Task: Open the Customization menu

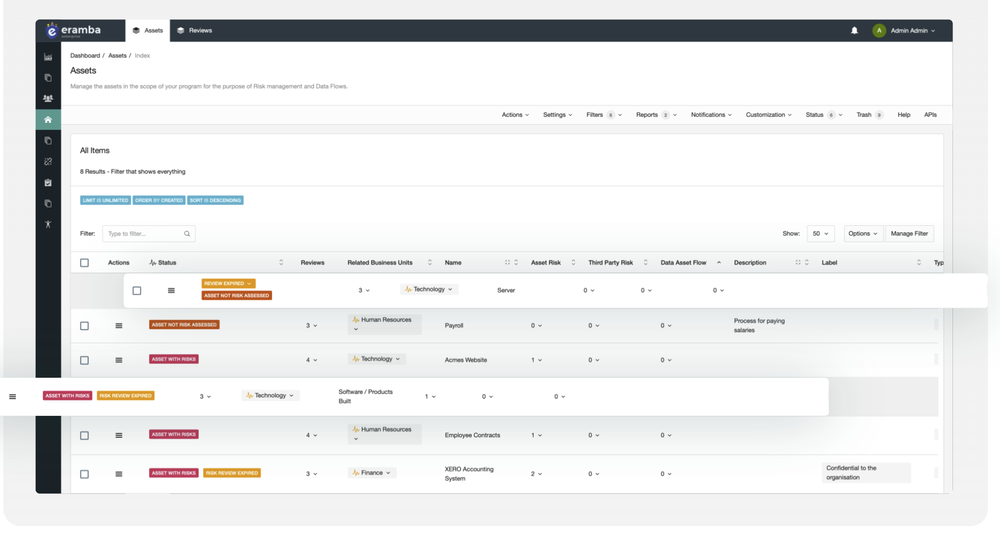Action: [x=768, y=115]
